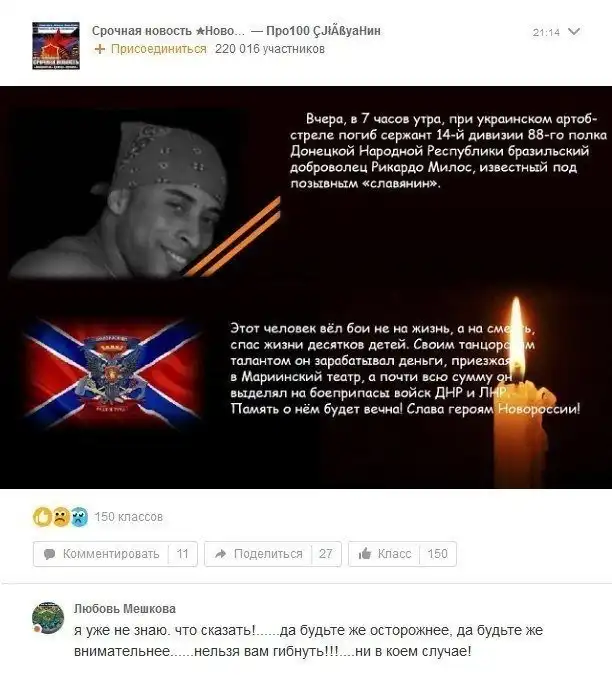The image size is (612, 675).
Task: Click the 21:14 post timestamp
Action: click(x=546, y=32)
